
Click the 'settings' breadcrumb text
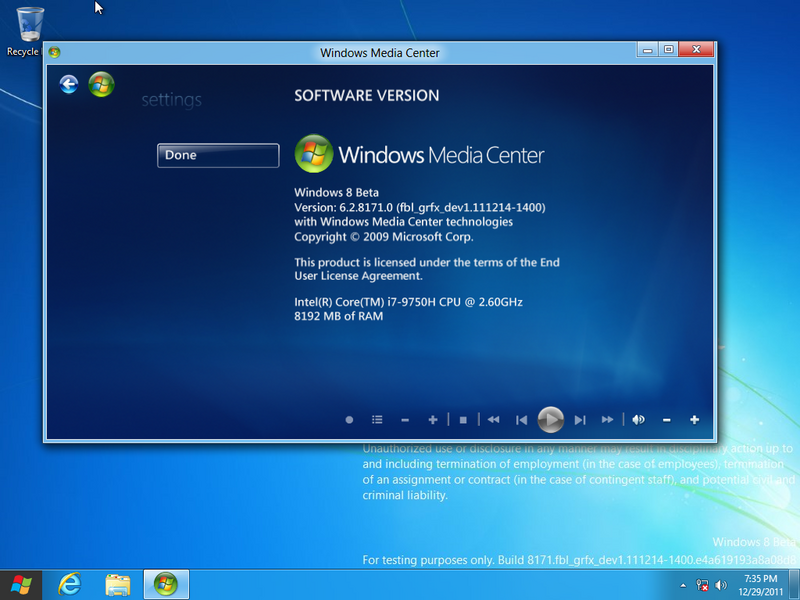[x=171, y=100]
